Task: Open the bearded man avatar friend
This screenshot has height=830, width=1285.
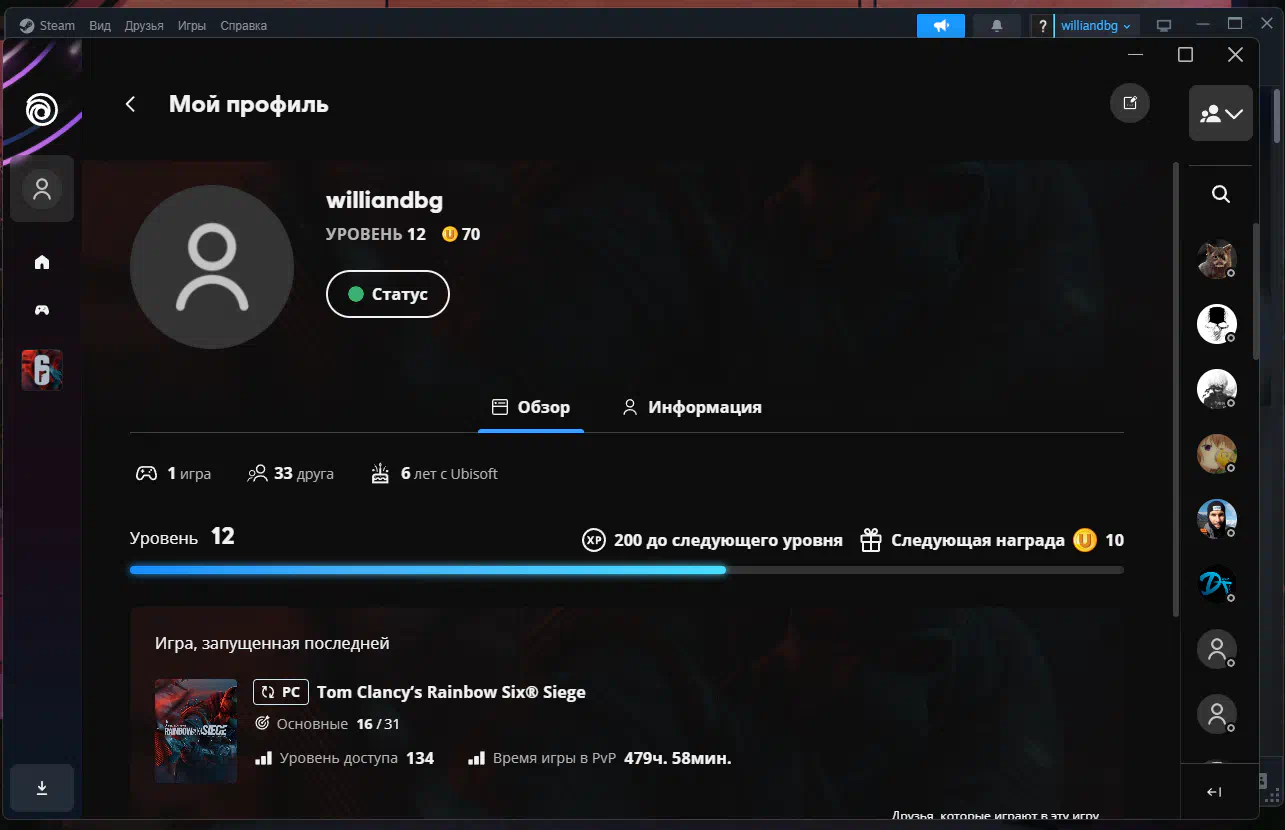Action: click(x=1217, y=519)
